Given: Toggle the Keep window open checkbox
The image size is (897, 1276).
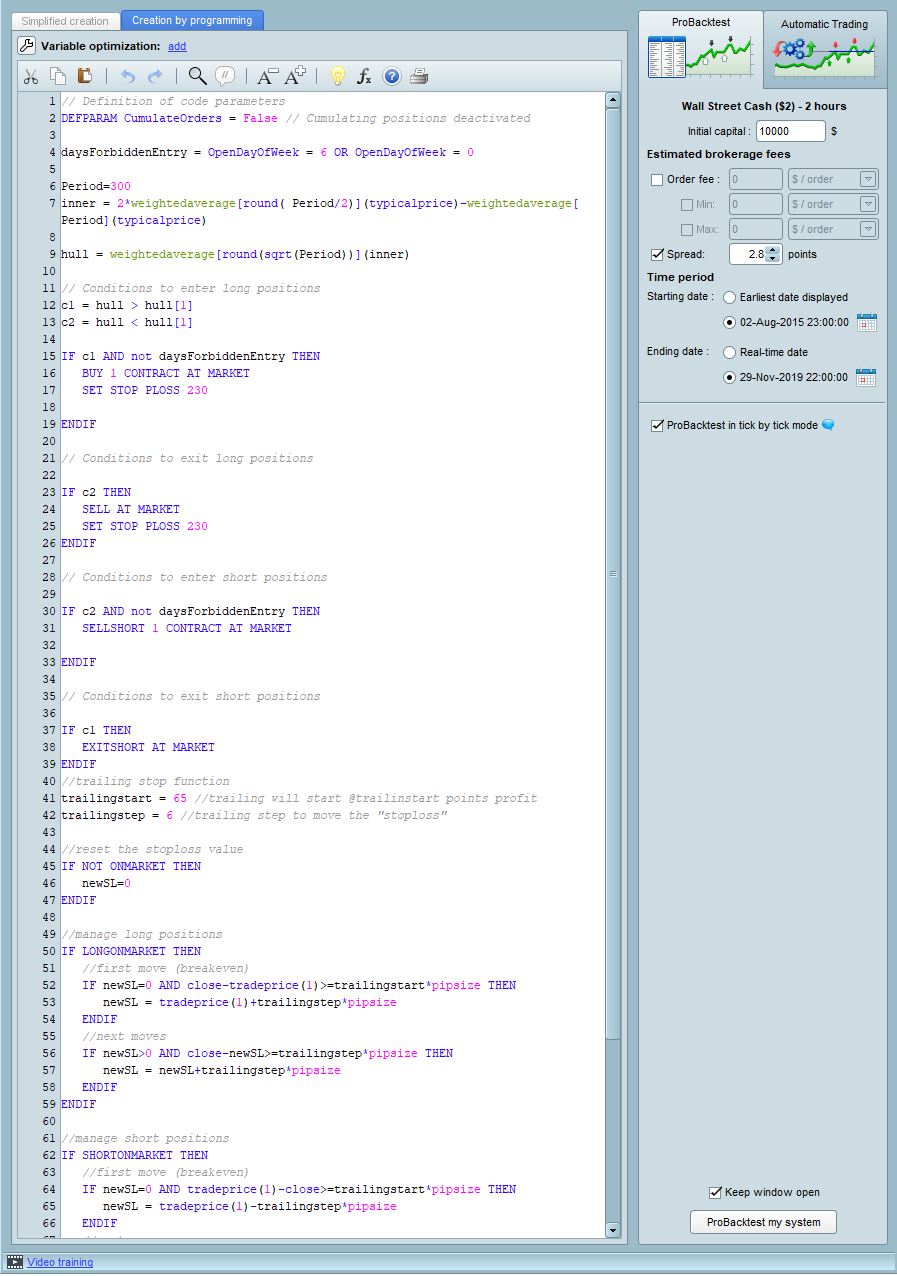Looking at the screenshot, I should (x=715, y=1192).
